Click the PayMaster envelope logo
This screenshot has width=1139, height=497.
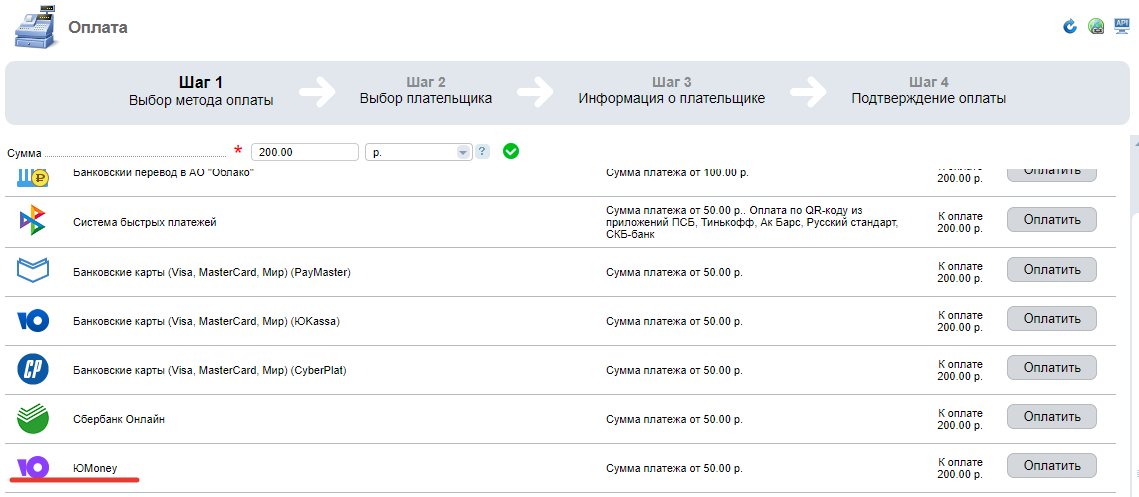click(x=33, y=271)
